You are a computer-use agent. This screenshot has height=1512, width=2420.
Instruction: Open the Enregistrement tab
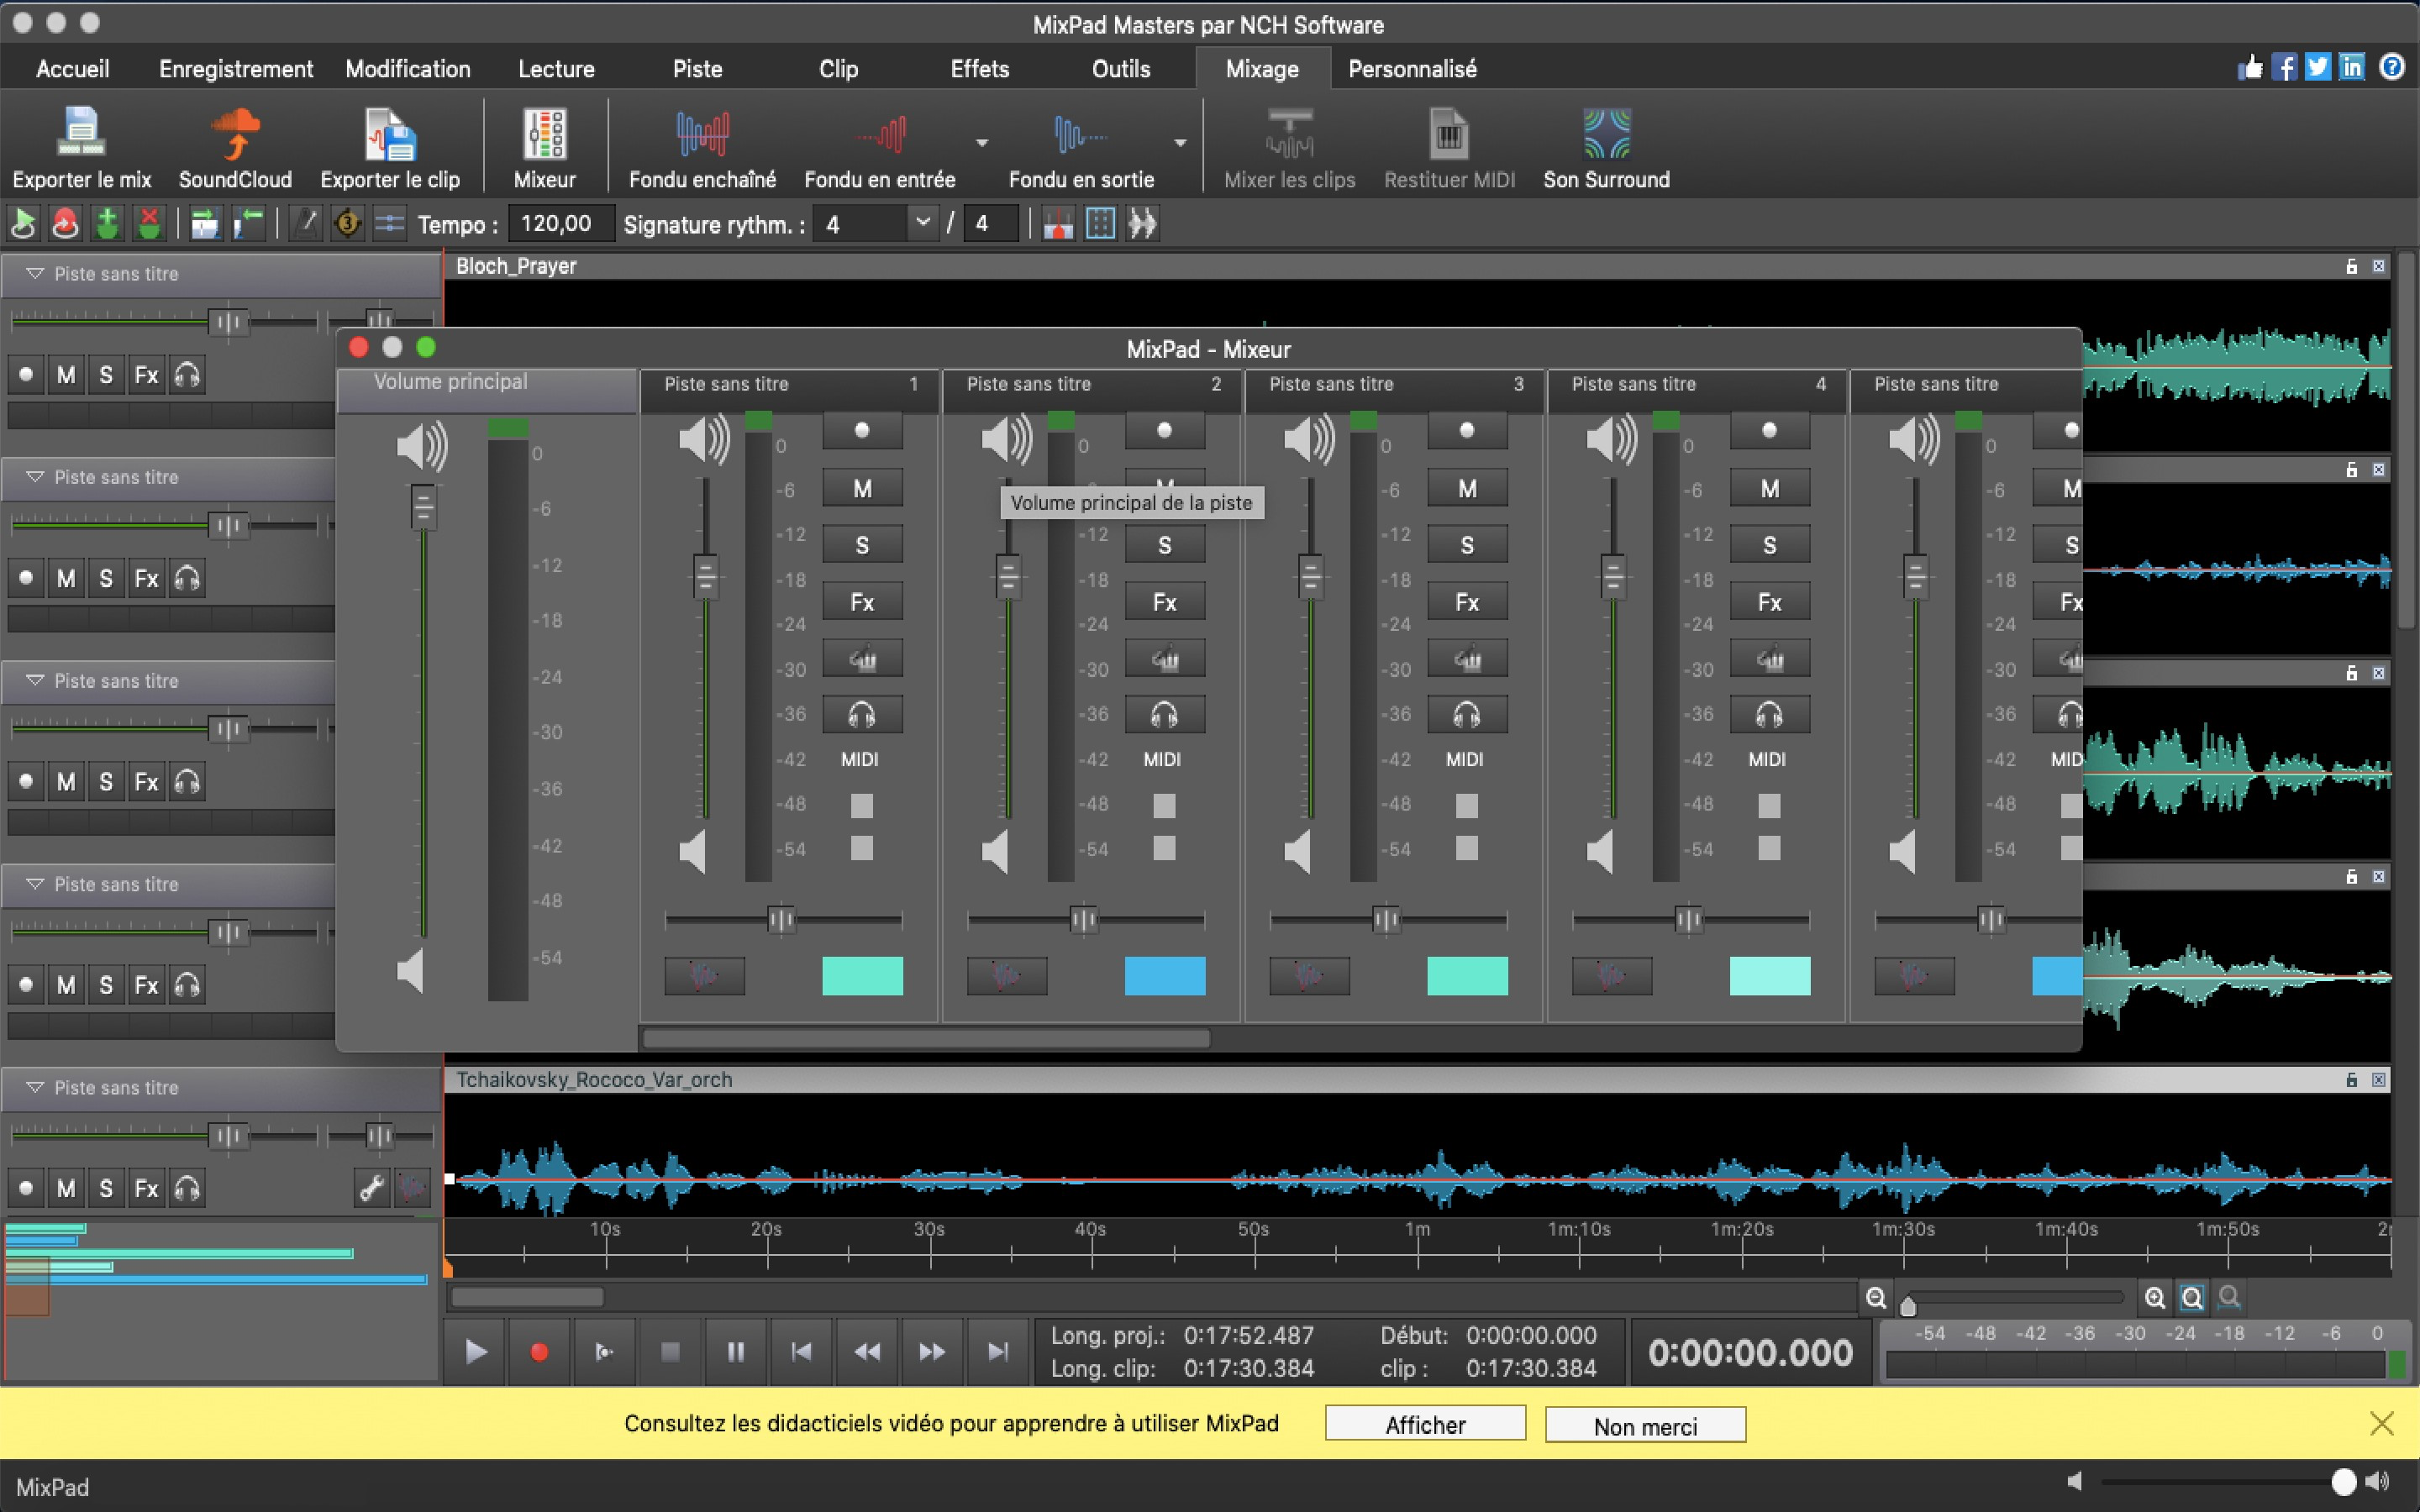click(x=236, y=69)
